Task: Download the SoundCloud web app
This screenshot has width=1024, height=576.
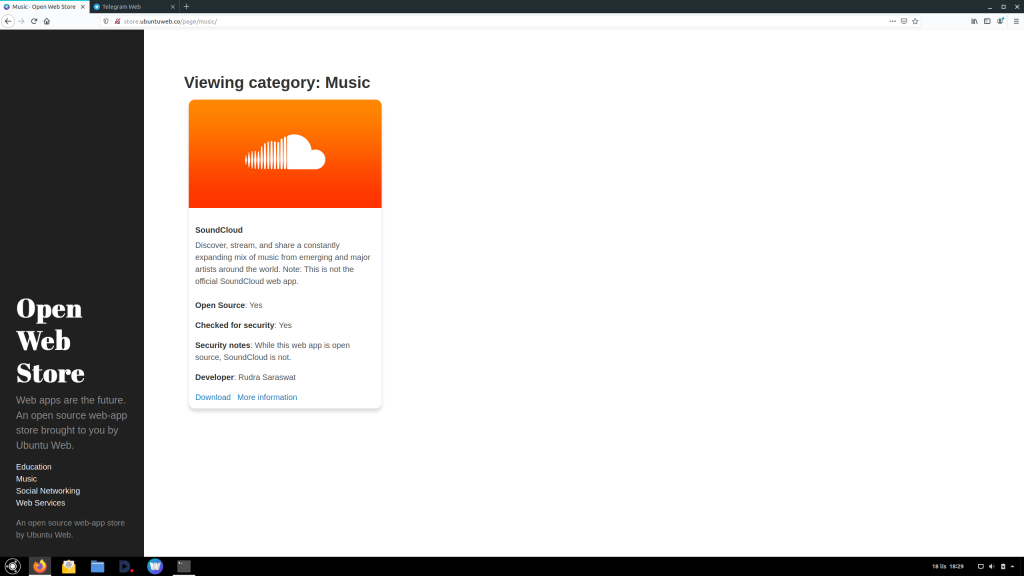Action: coord(212,397)
